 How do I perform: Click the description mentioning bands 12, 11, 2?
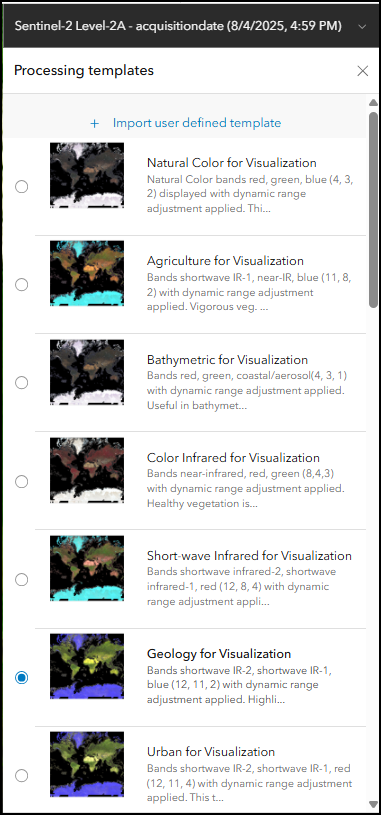pyautogui.click(x=240, y=685)
